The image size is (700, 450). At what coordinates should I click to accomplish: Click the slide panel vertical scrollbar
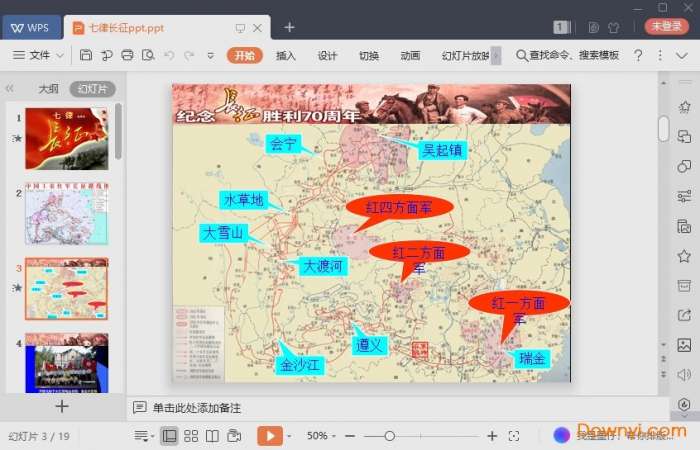click(118, 131)
